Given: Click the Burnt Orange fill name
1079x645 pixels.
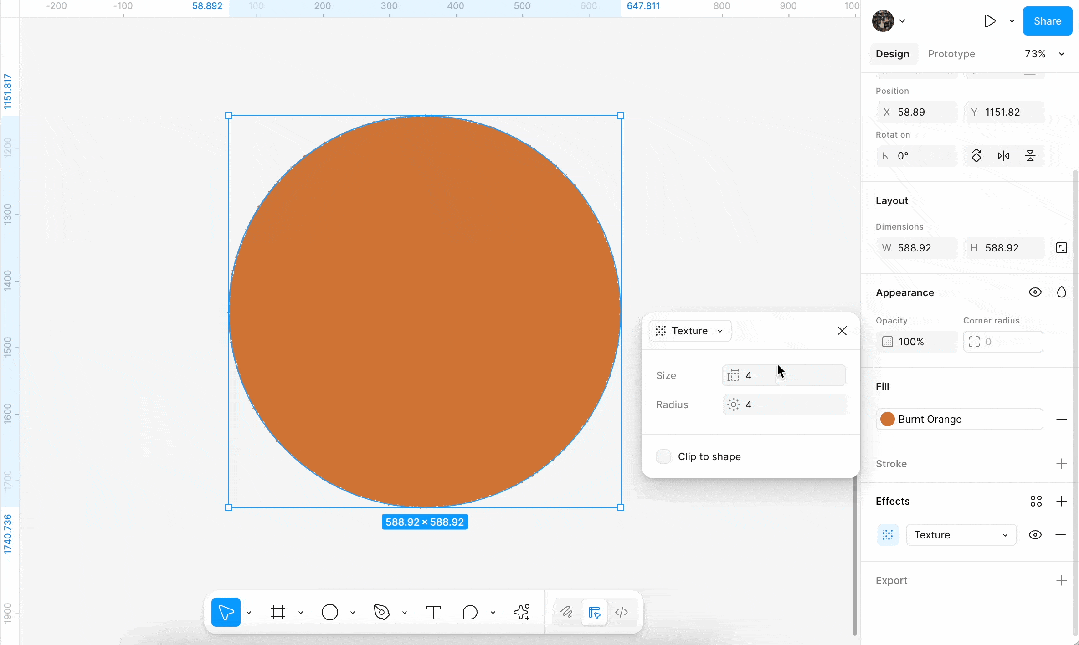Looking at the screenshot, I should (930, 419).
